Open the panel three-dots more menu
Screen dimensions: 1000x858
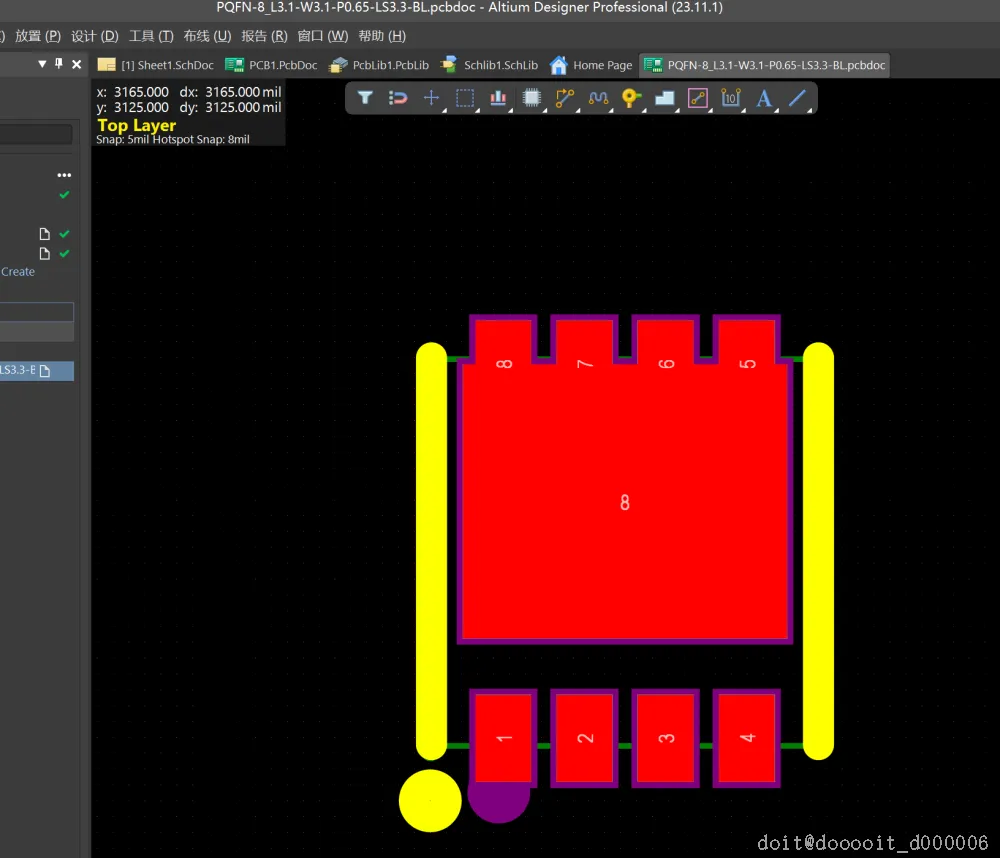click(x=64, y=175)
